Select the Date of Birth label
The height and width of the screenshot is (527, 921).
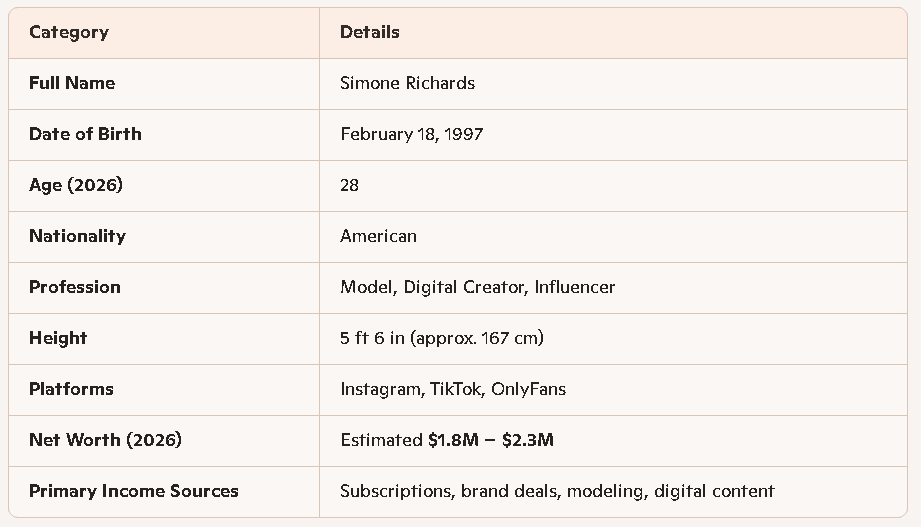(85, 134)
